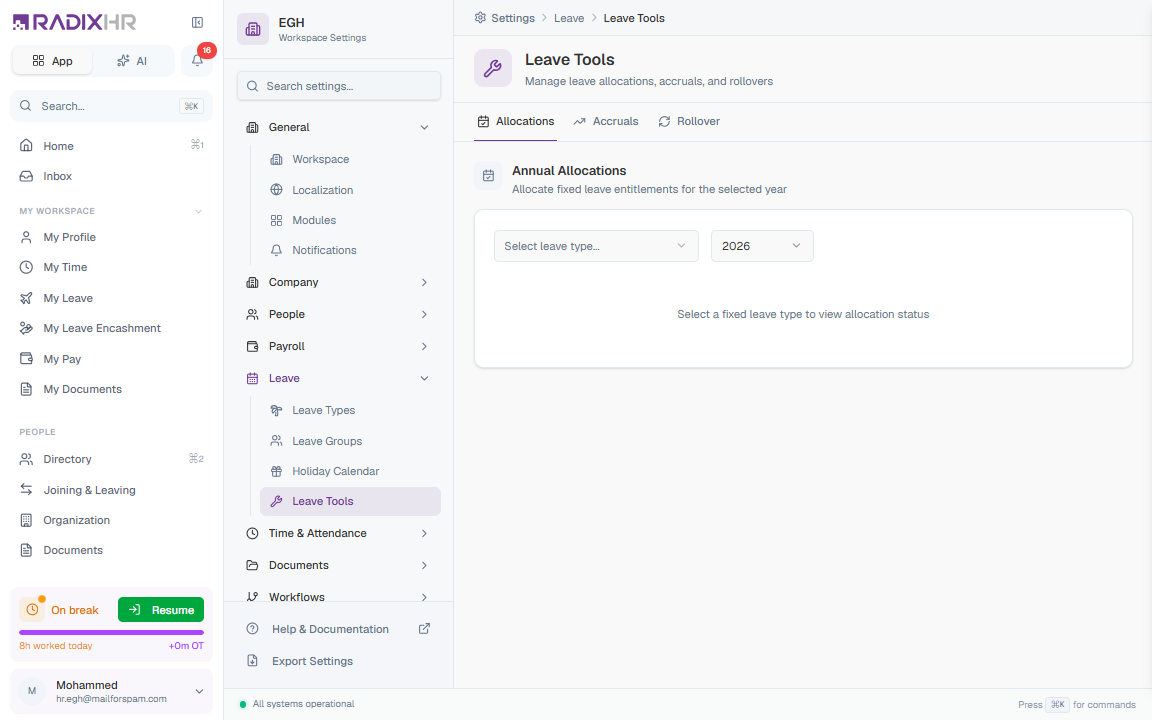The width and height of the screenshot is (1152, 720).
Task: Open My Leave page
Action: [112, 298]
